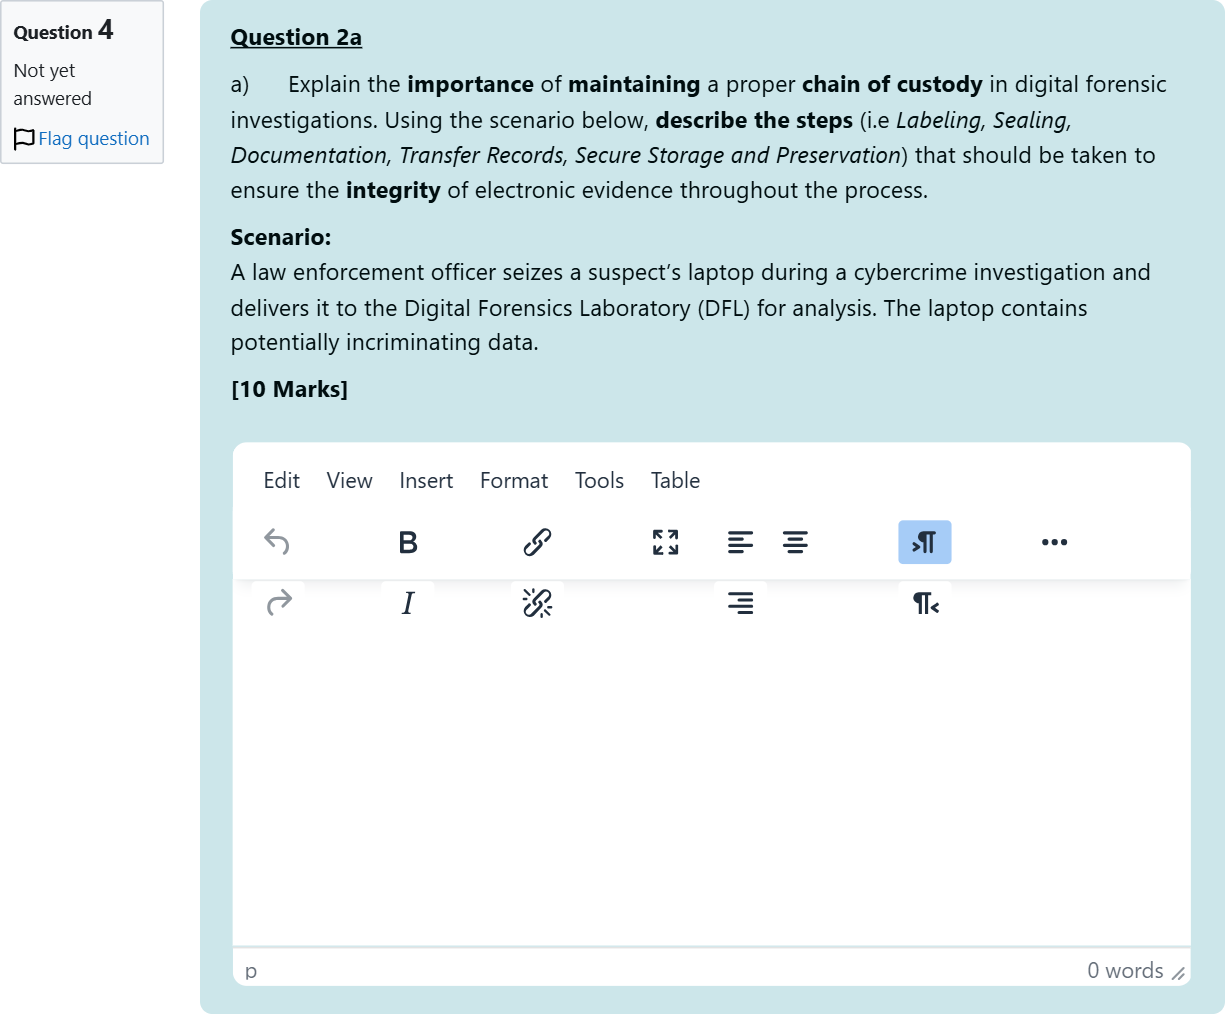
Task: Align text right
Action: coord(741,603)
